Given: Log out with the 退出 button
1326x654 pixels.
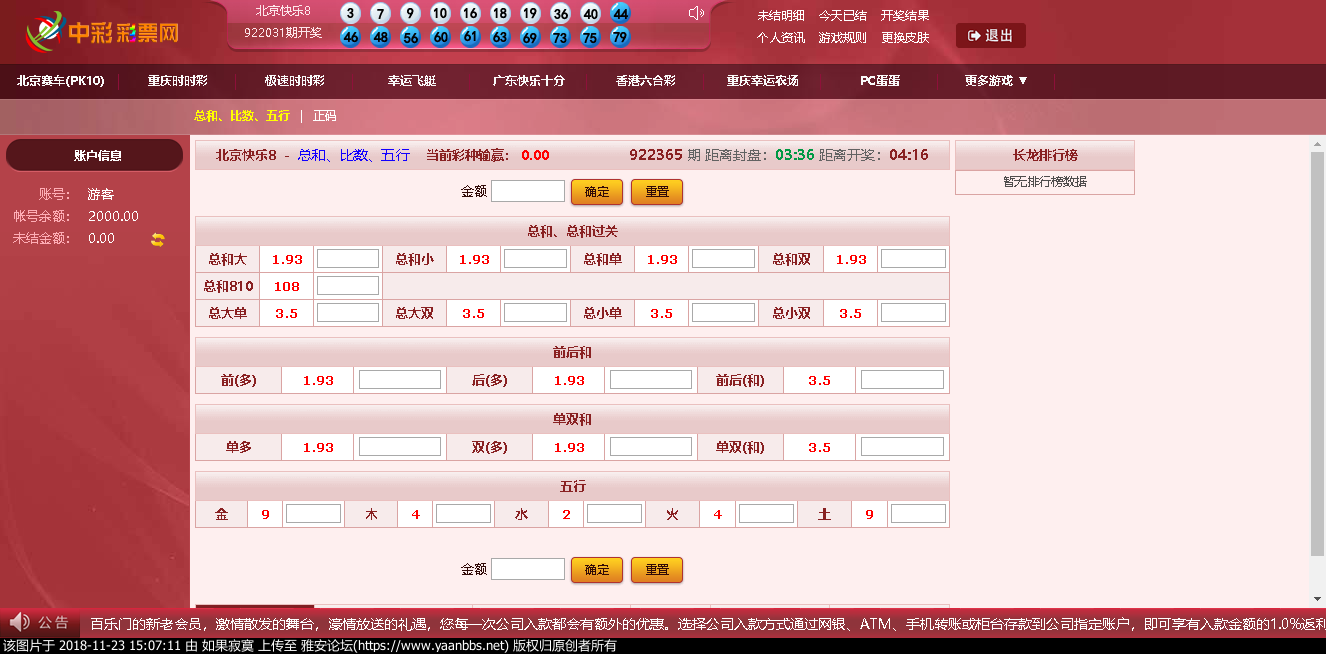Looking at the screenshot, I should (990, 36).
